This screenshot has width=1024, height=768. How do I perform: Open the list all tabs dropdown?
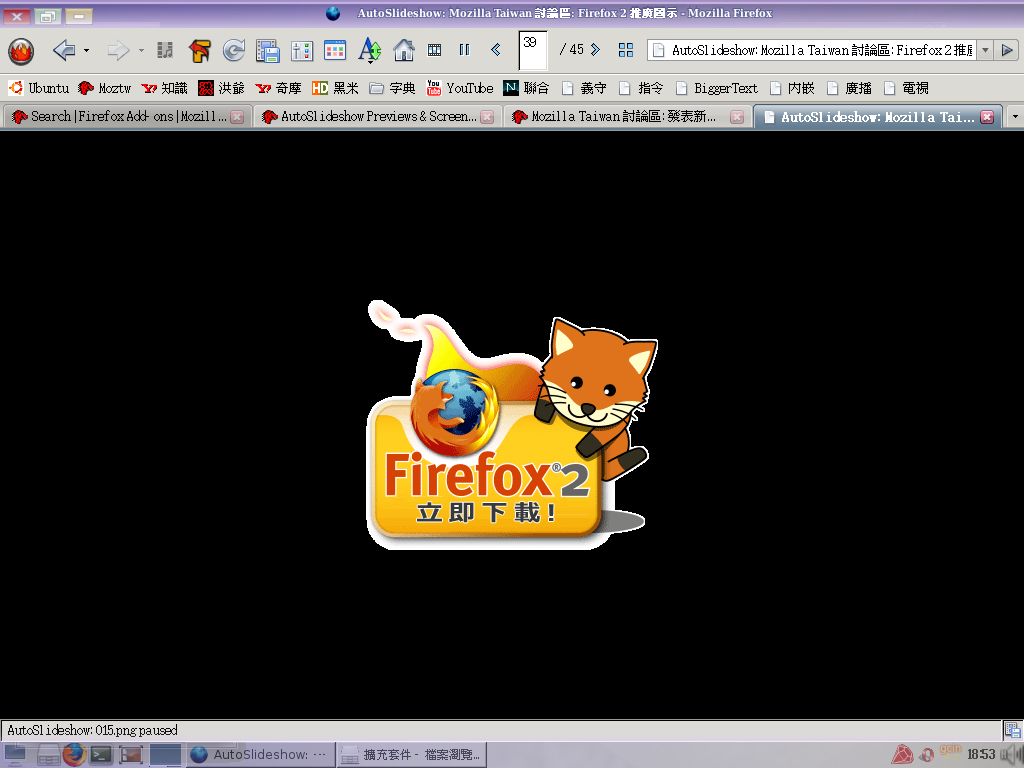pos(1015,117)
